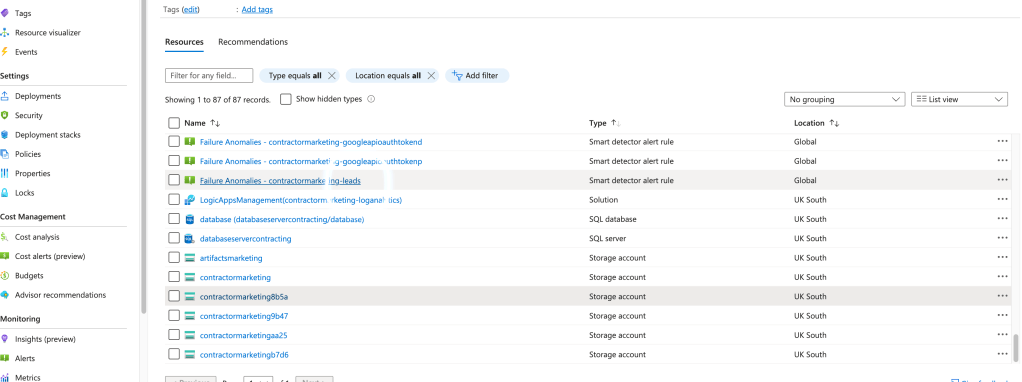Viewport: 1022px width, 382px height.
Task: Toggle Show hidden types checkbox
Action: (x=285, y=99)
